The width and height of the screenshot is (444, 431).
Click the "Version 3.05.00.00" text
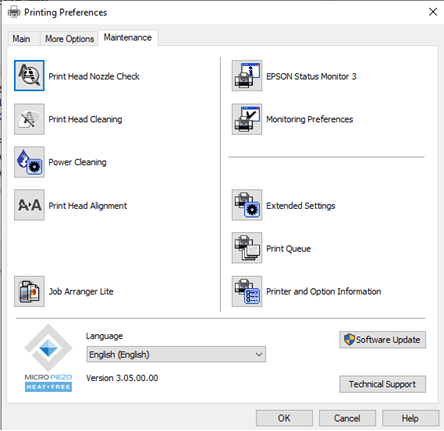pos(122,378)
